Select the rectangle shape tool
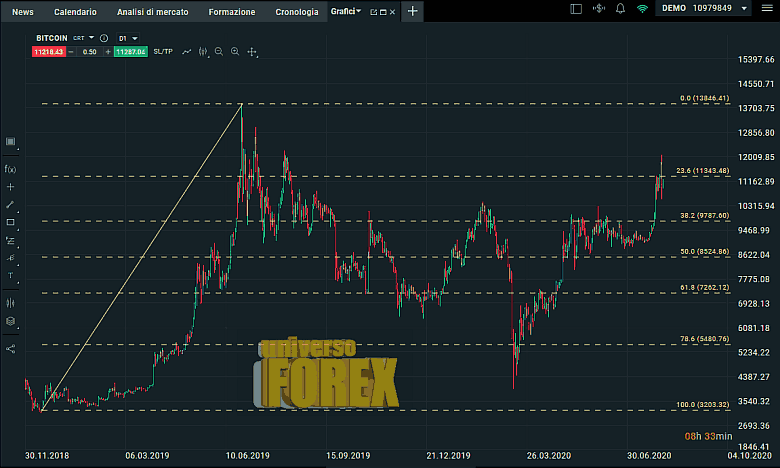Screen dimensions: 780x468 [x=10, y=222]
